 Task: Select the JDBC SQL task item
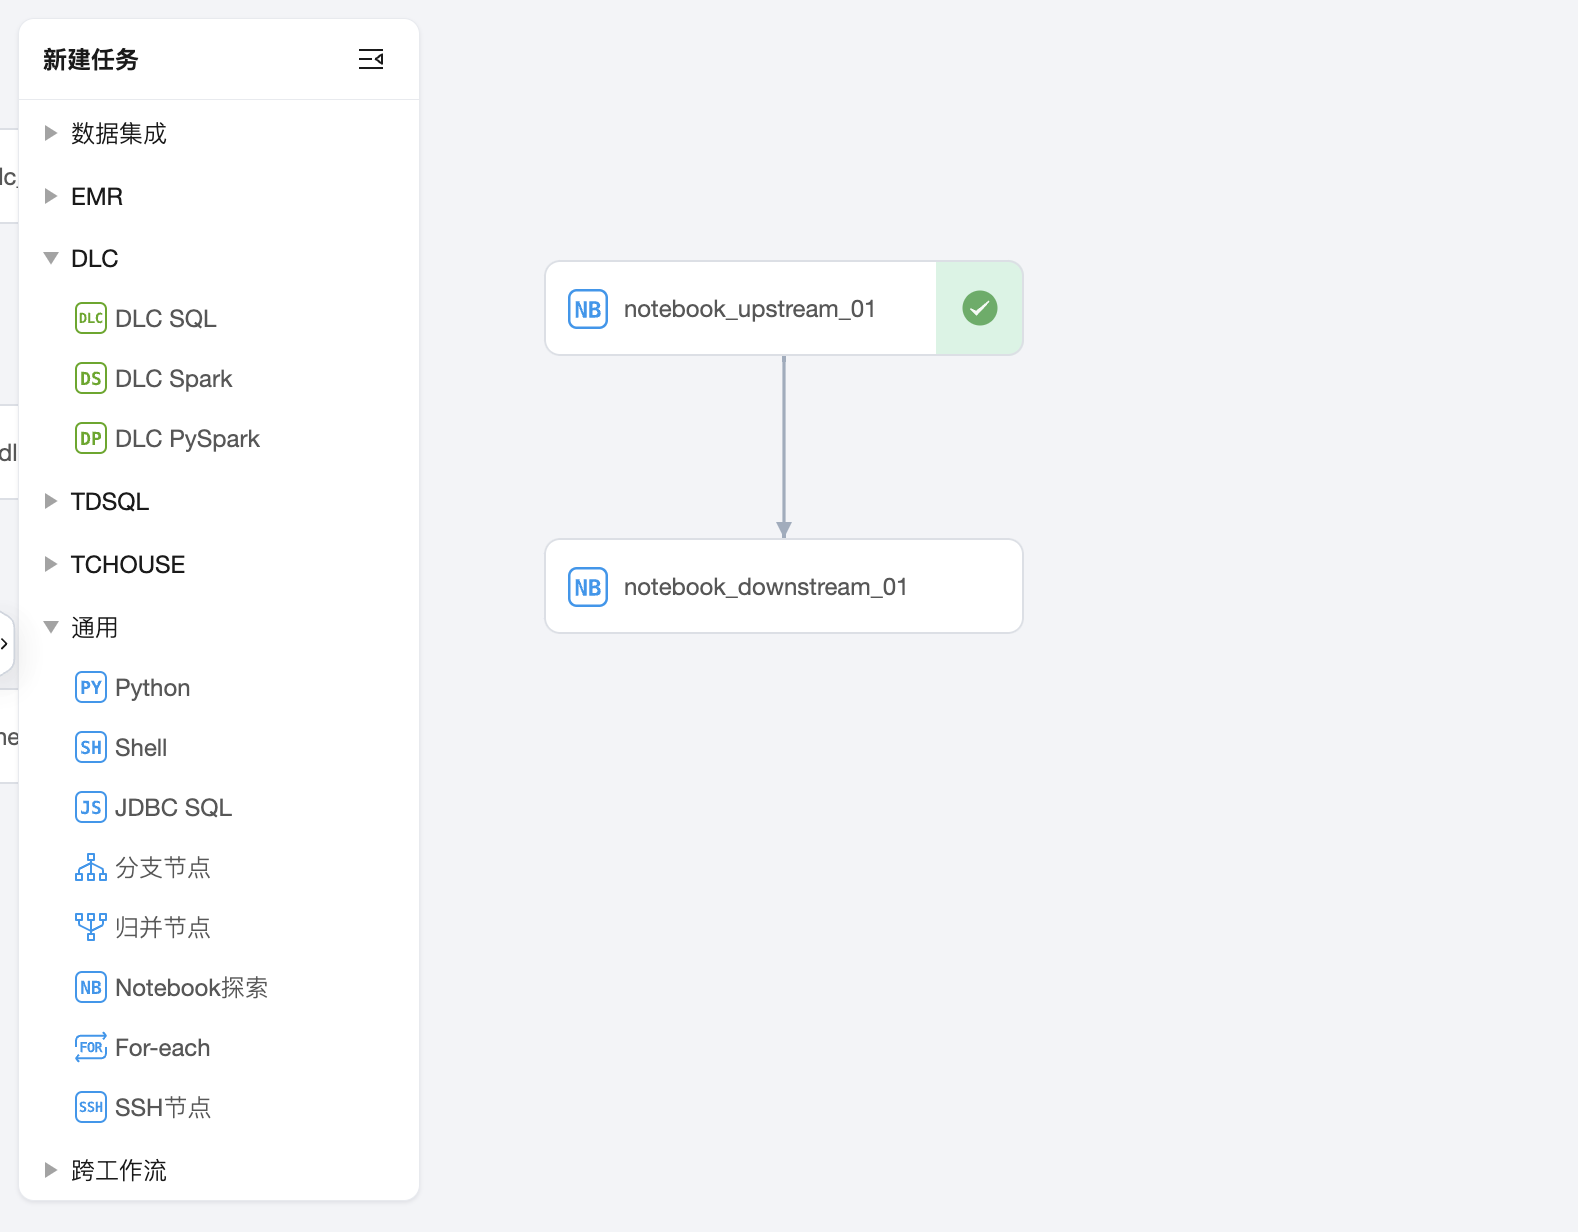point(173,807)
